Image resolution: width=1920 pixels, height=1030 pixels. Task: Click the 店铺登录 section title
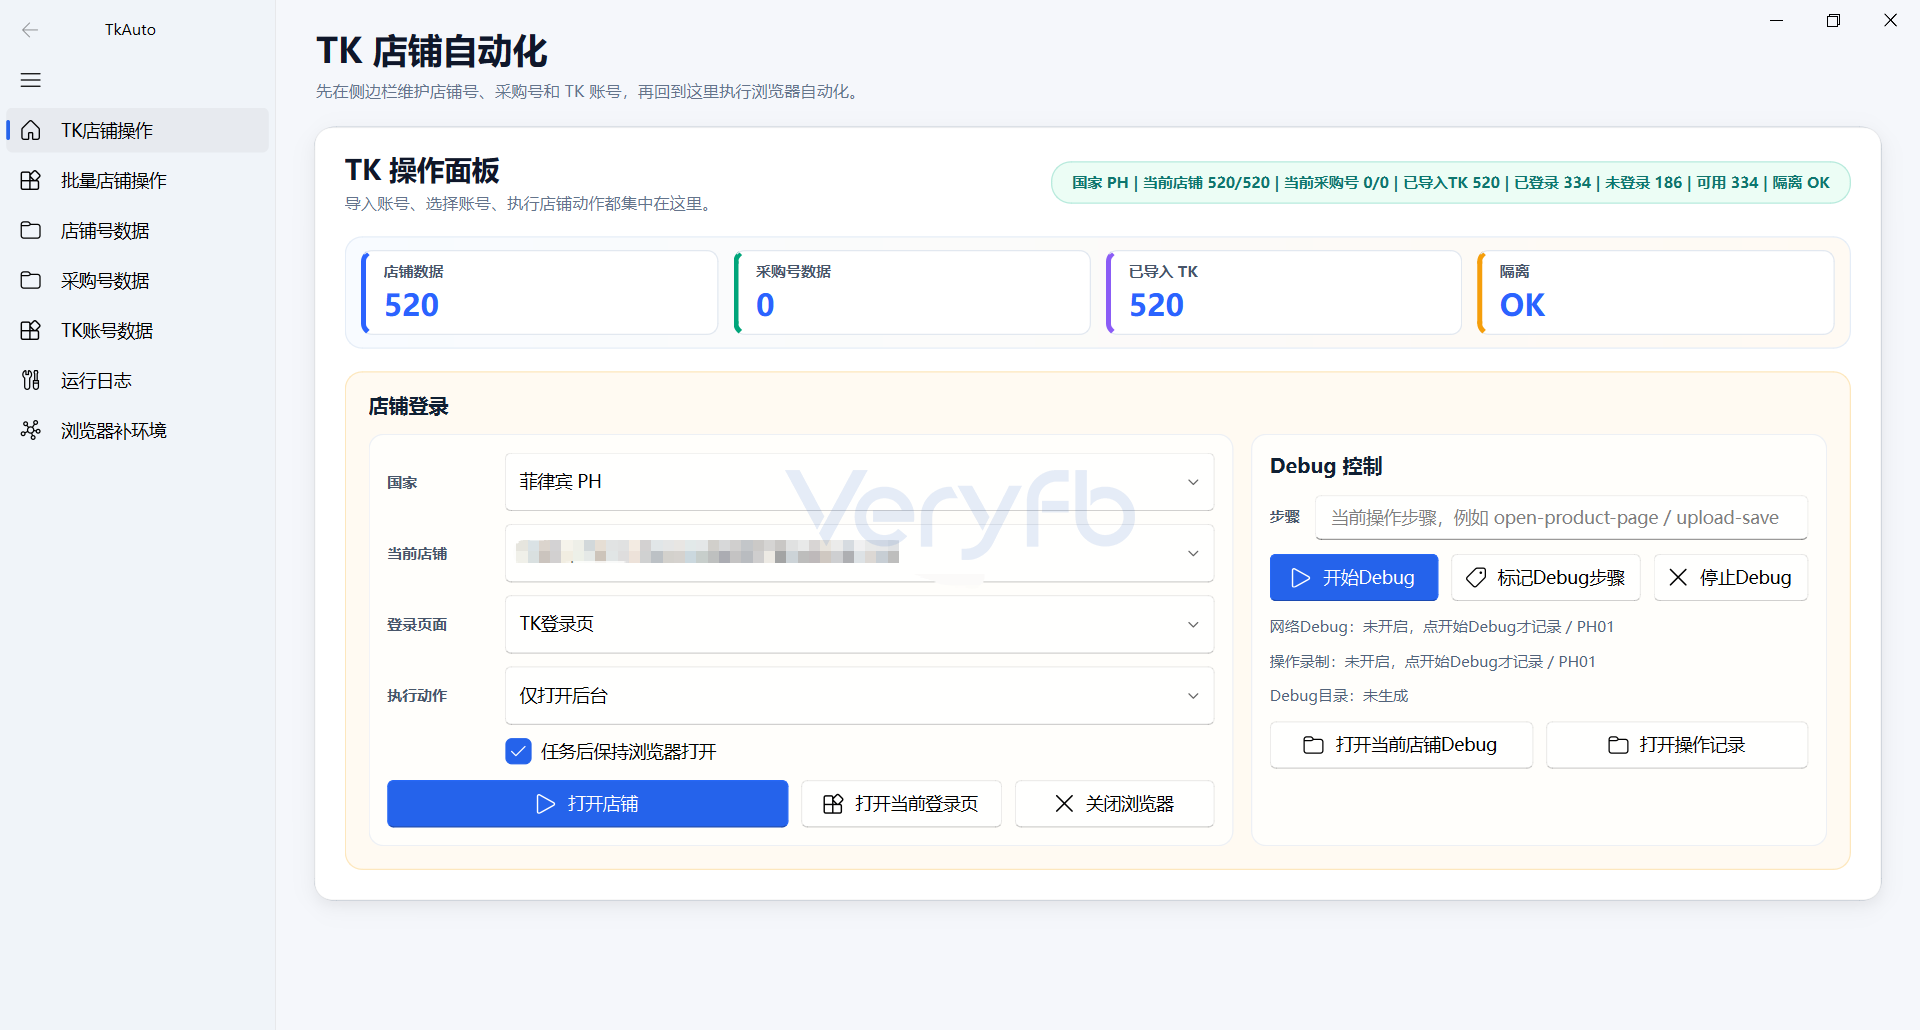[408, 407]
